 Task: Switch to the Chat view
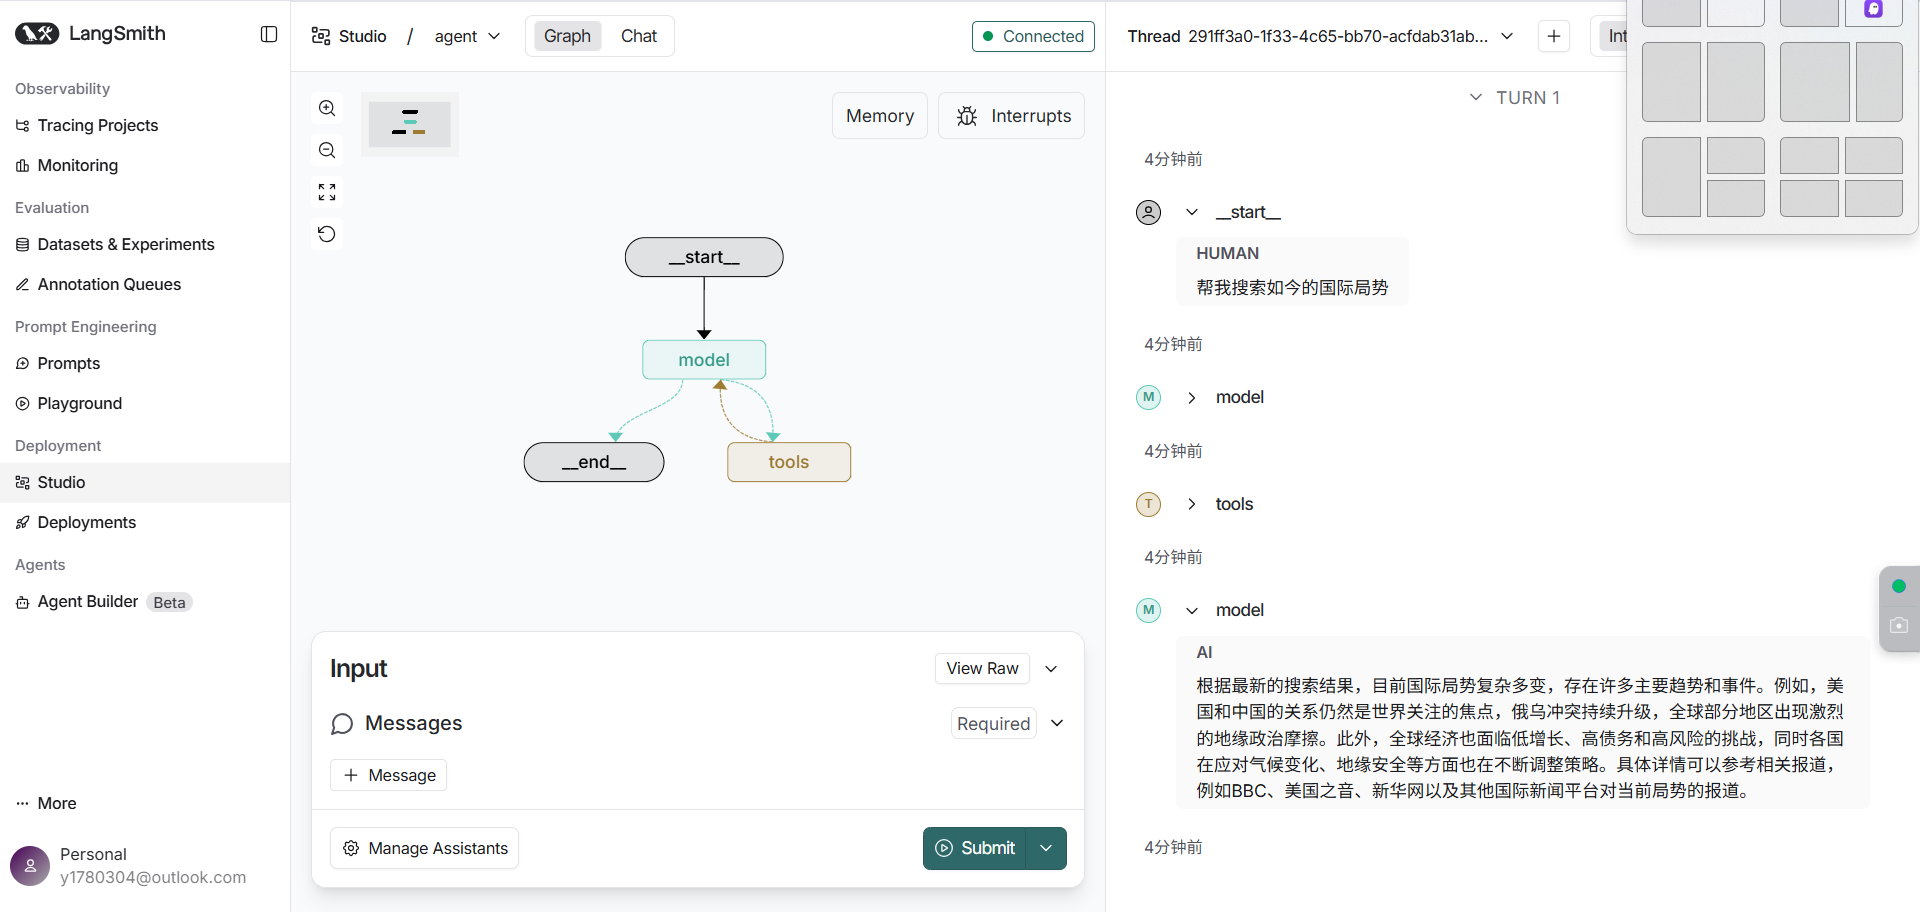click(638, 36)
